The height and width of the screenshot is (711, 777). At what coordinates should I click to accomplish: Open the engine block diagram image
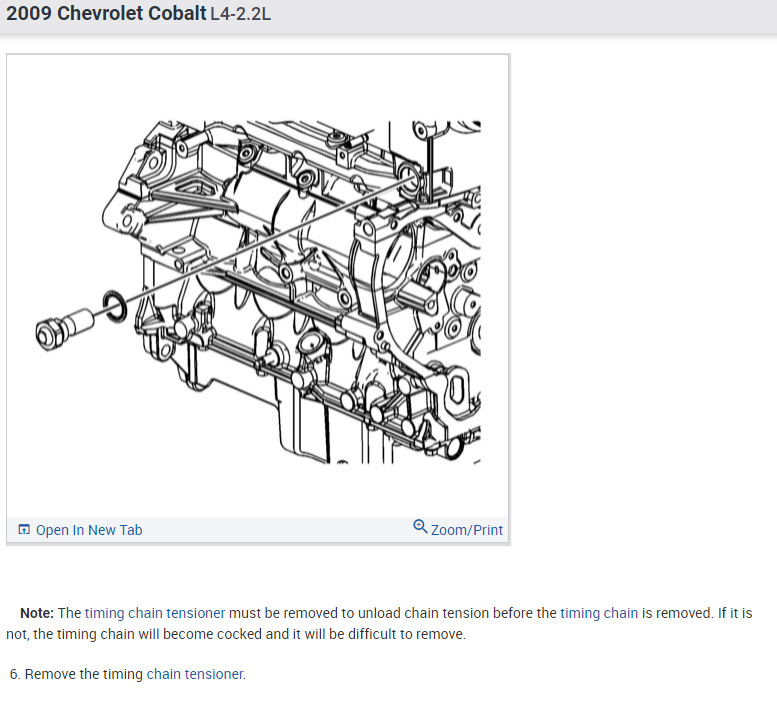258,292
